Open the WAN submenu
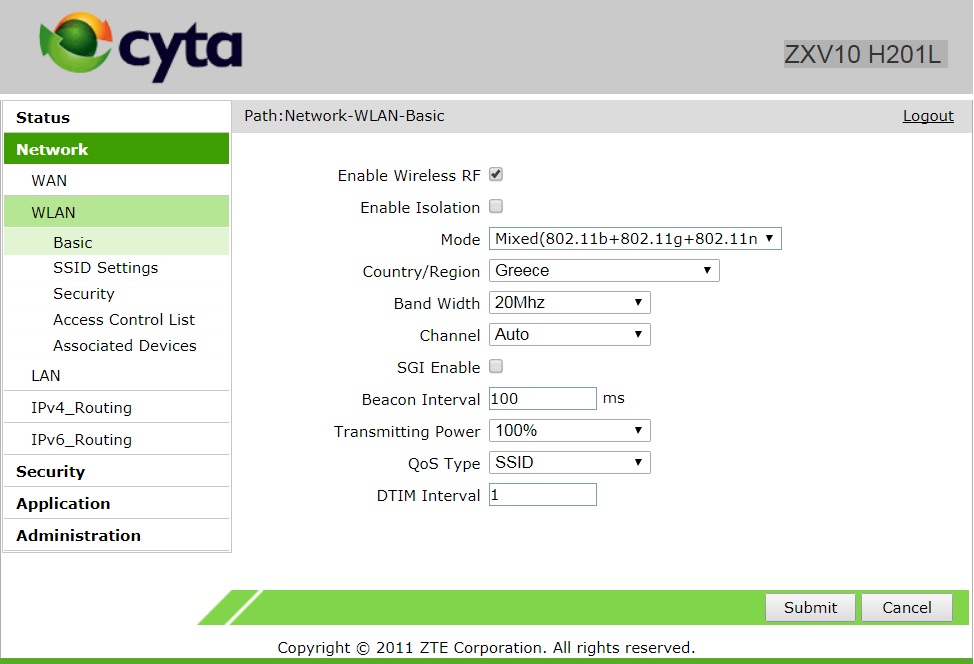 pos(117,181)
